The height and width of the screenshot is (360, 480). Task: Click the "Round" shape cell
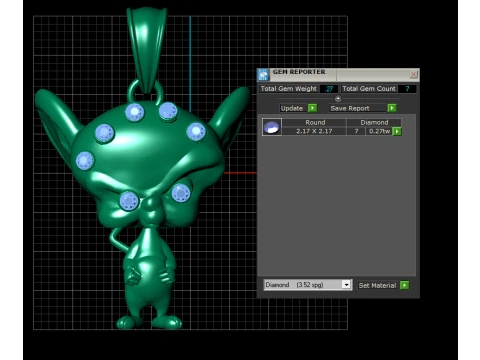click(x=315, y=122)
